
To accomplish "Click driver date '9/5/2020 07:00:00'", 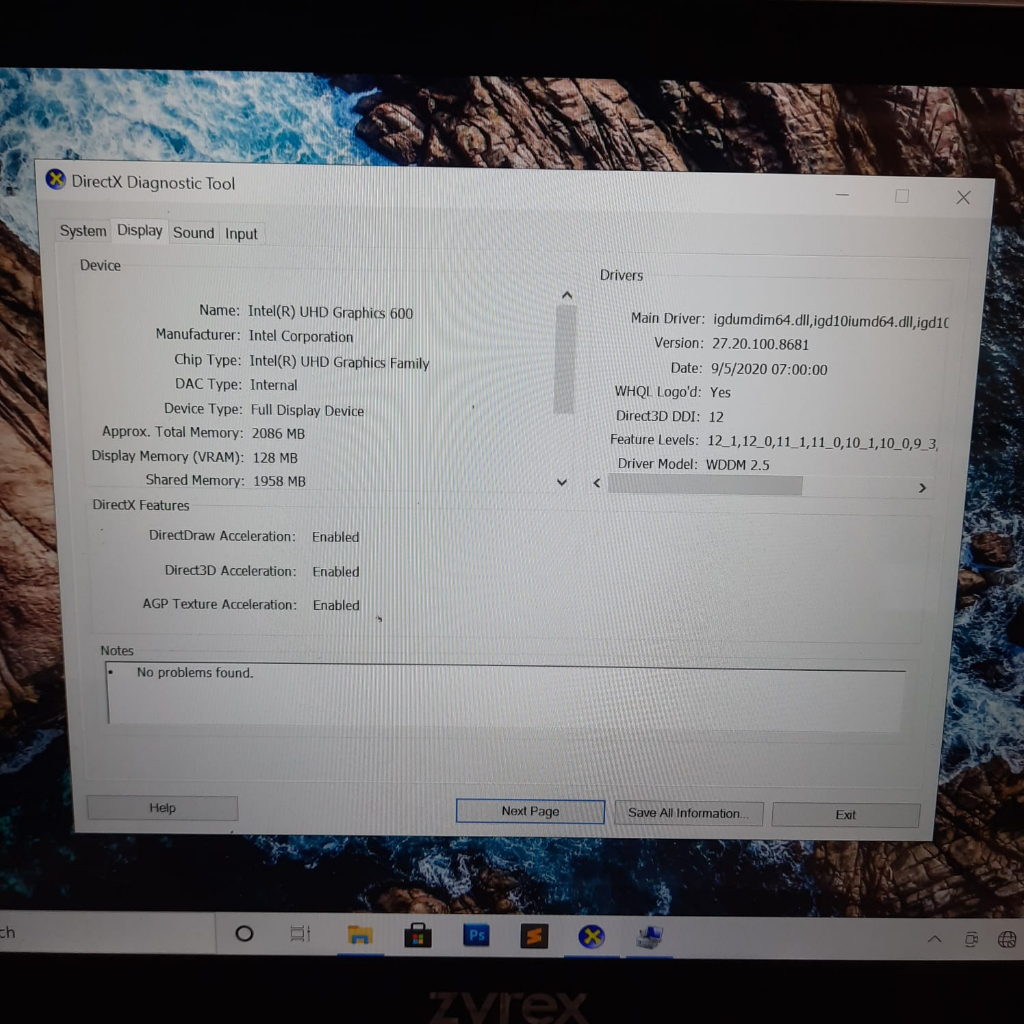I will pyautogui.click(x=769, y=370).
